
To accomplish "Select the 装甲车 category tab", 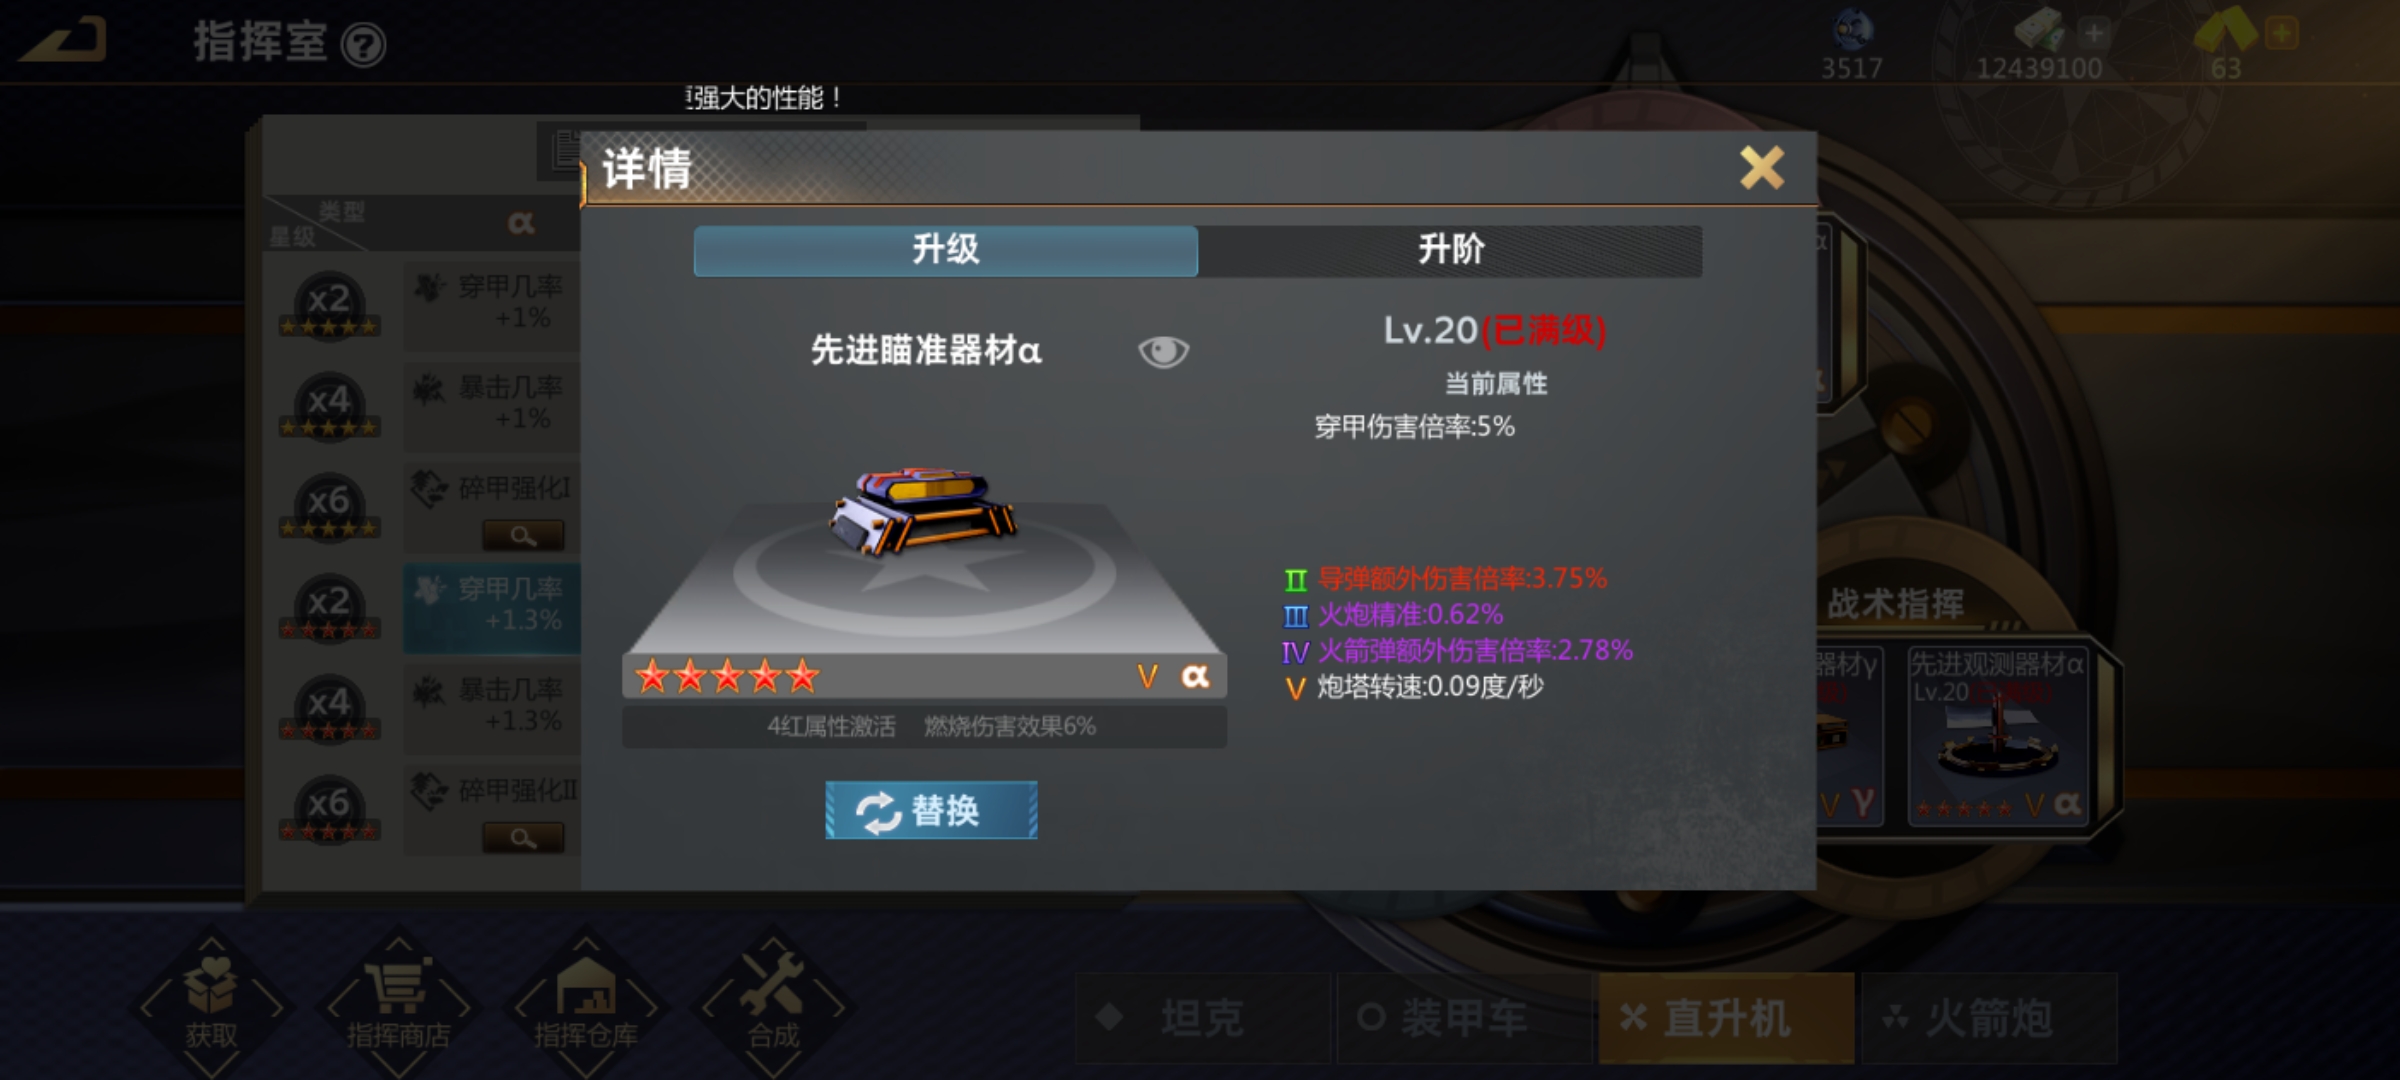I will click(x=1464, y=1018).
